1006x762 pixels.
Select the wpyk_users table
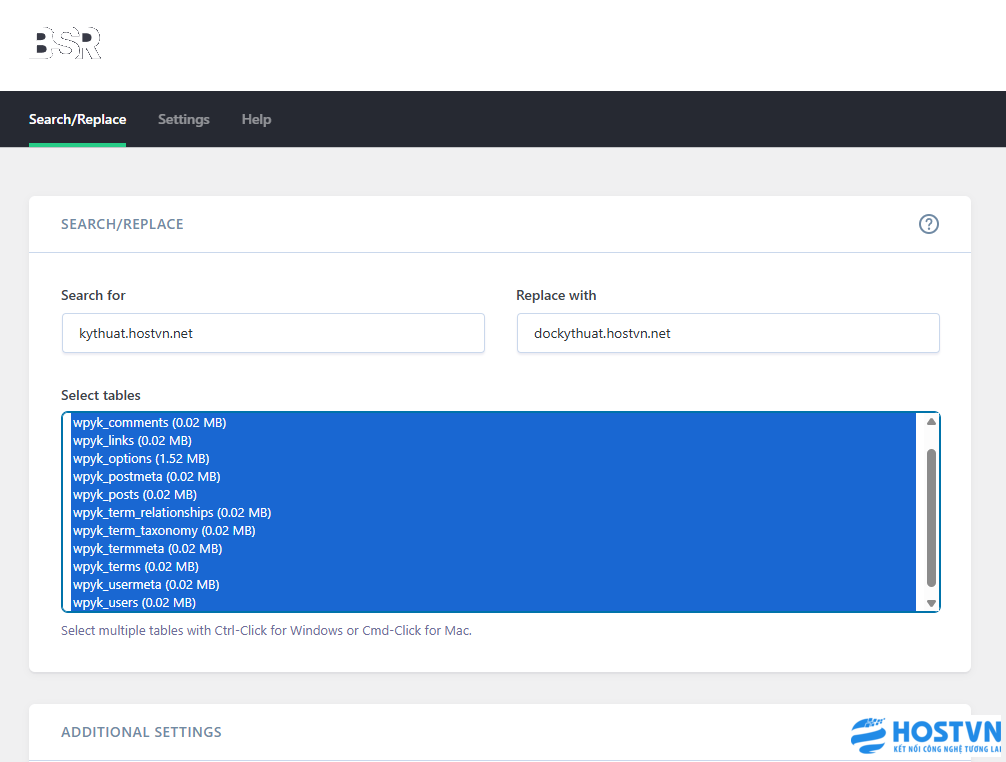coord(134,603)
